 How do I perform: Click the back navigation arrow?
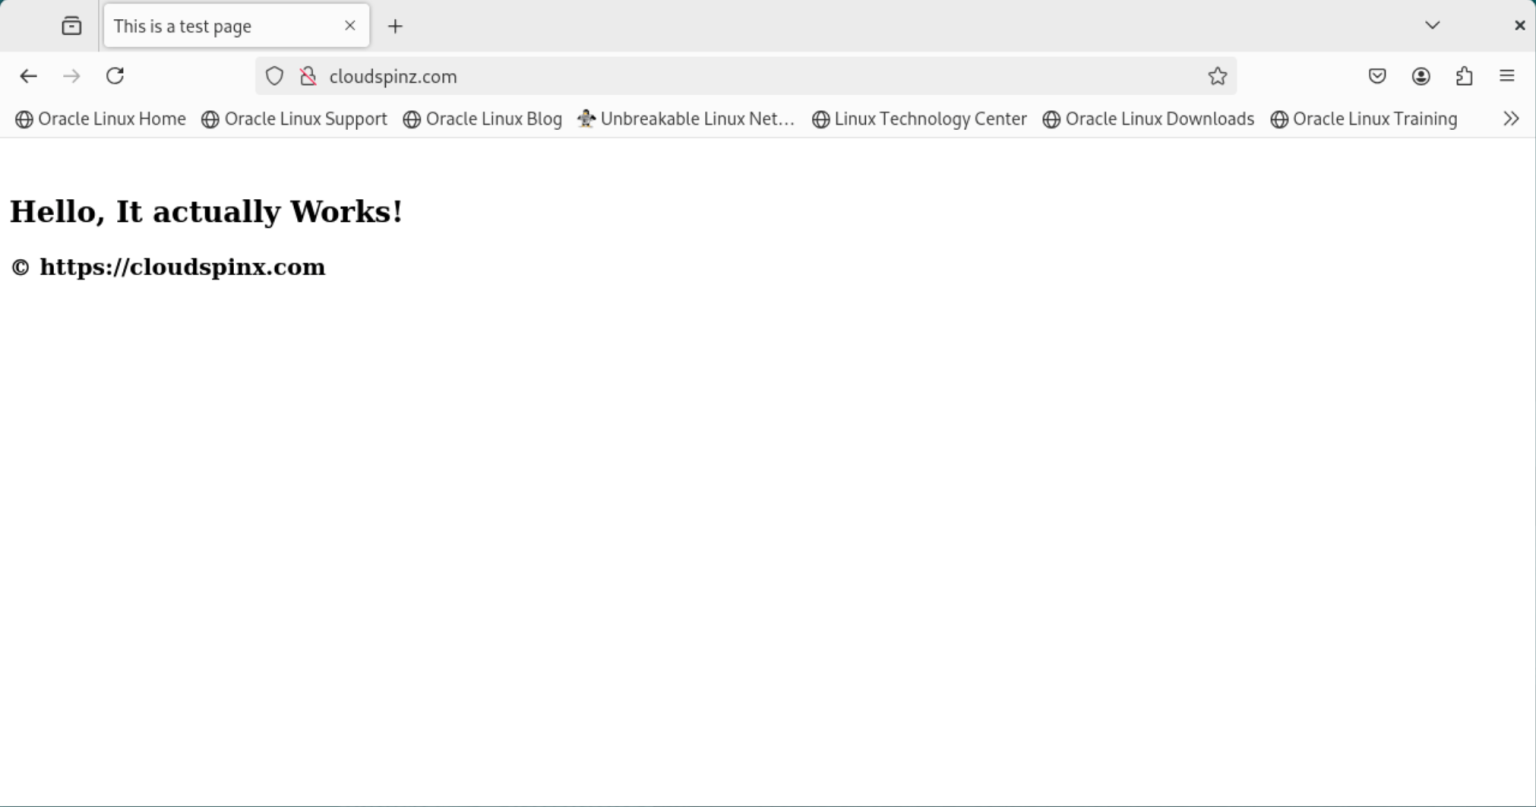[27, 76]
